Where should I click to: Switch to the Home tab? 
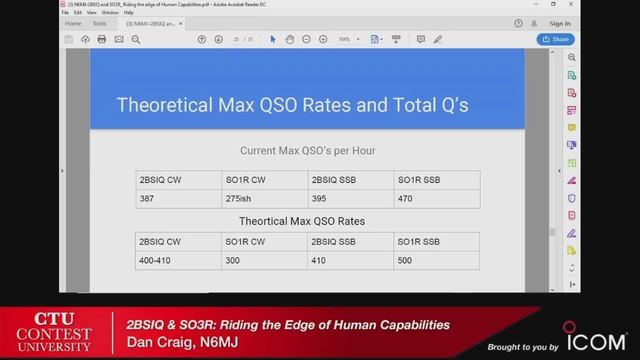(x=73, y=24)
